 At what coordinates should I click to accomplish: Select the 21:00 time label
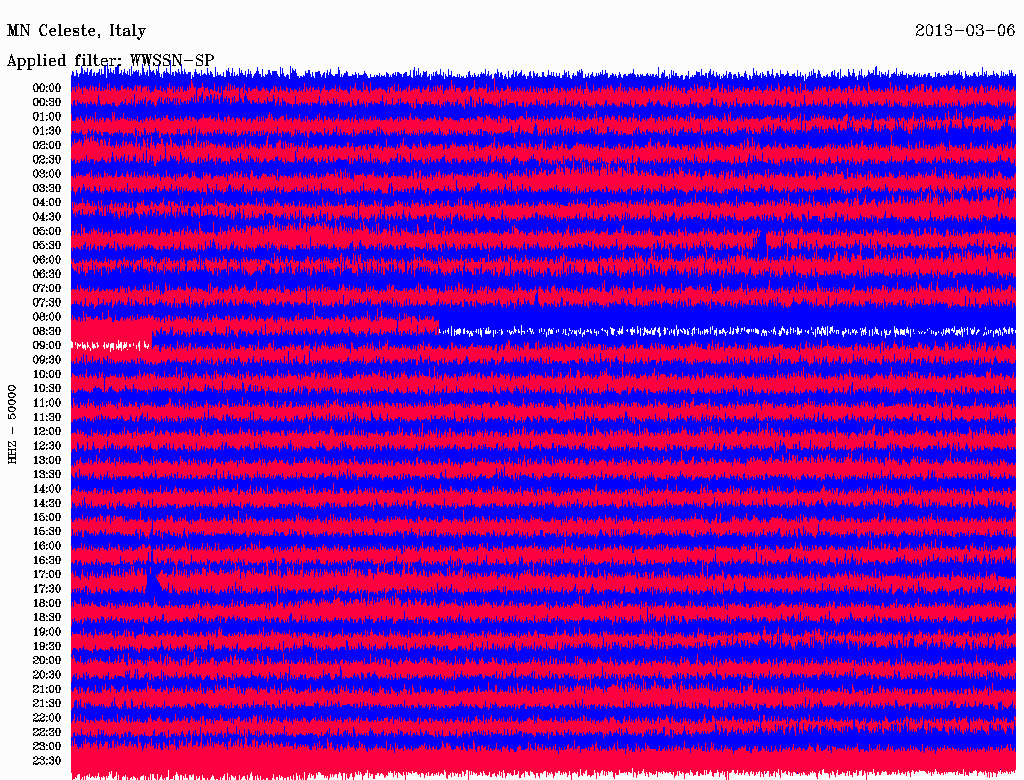click(47, 689)
